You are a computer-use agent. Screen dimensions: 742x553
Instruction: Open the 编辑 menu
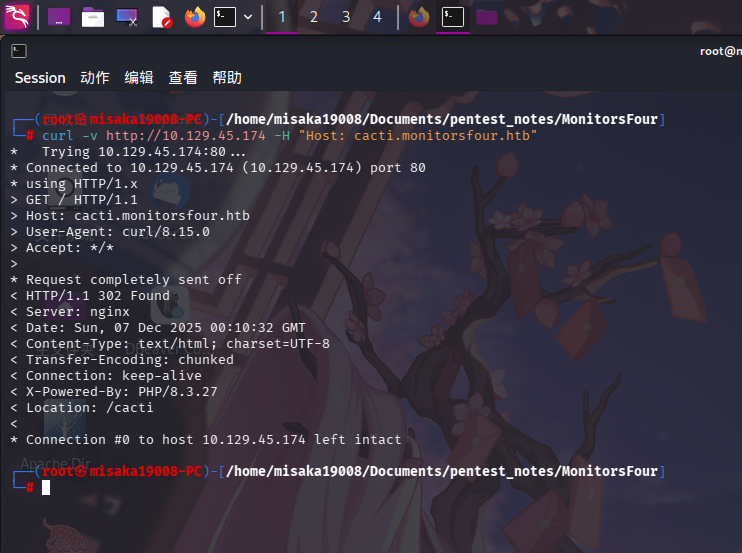[139, 78]
